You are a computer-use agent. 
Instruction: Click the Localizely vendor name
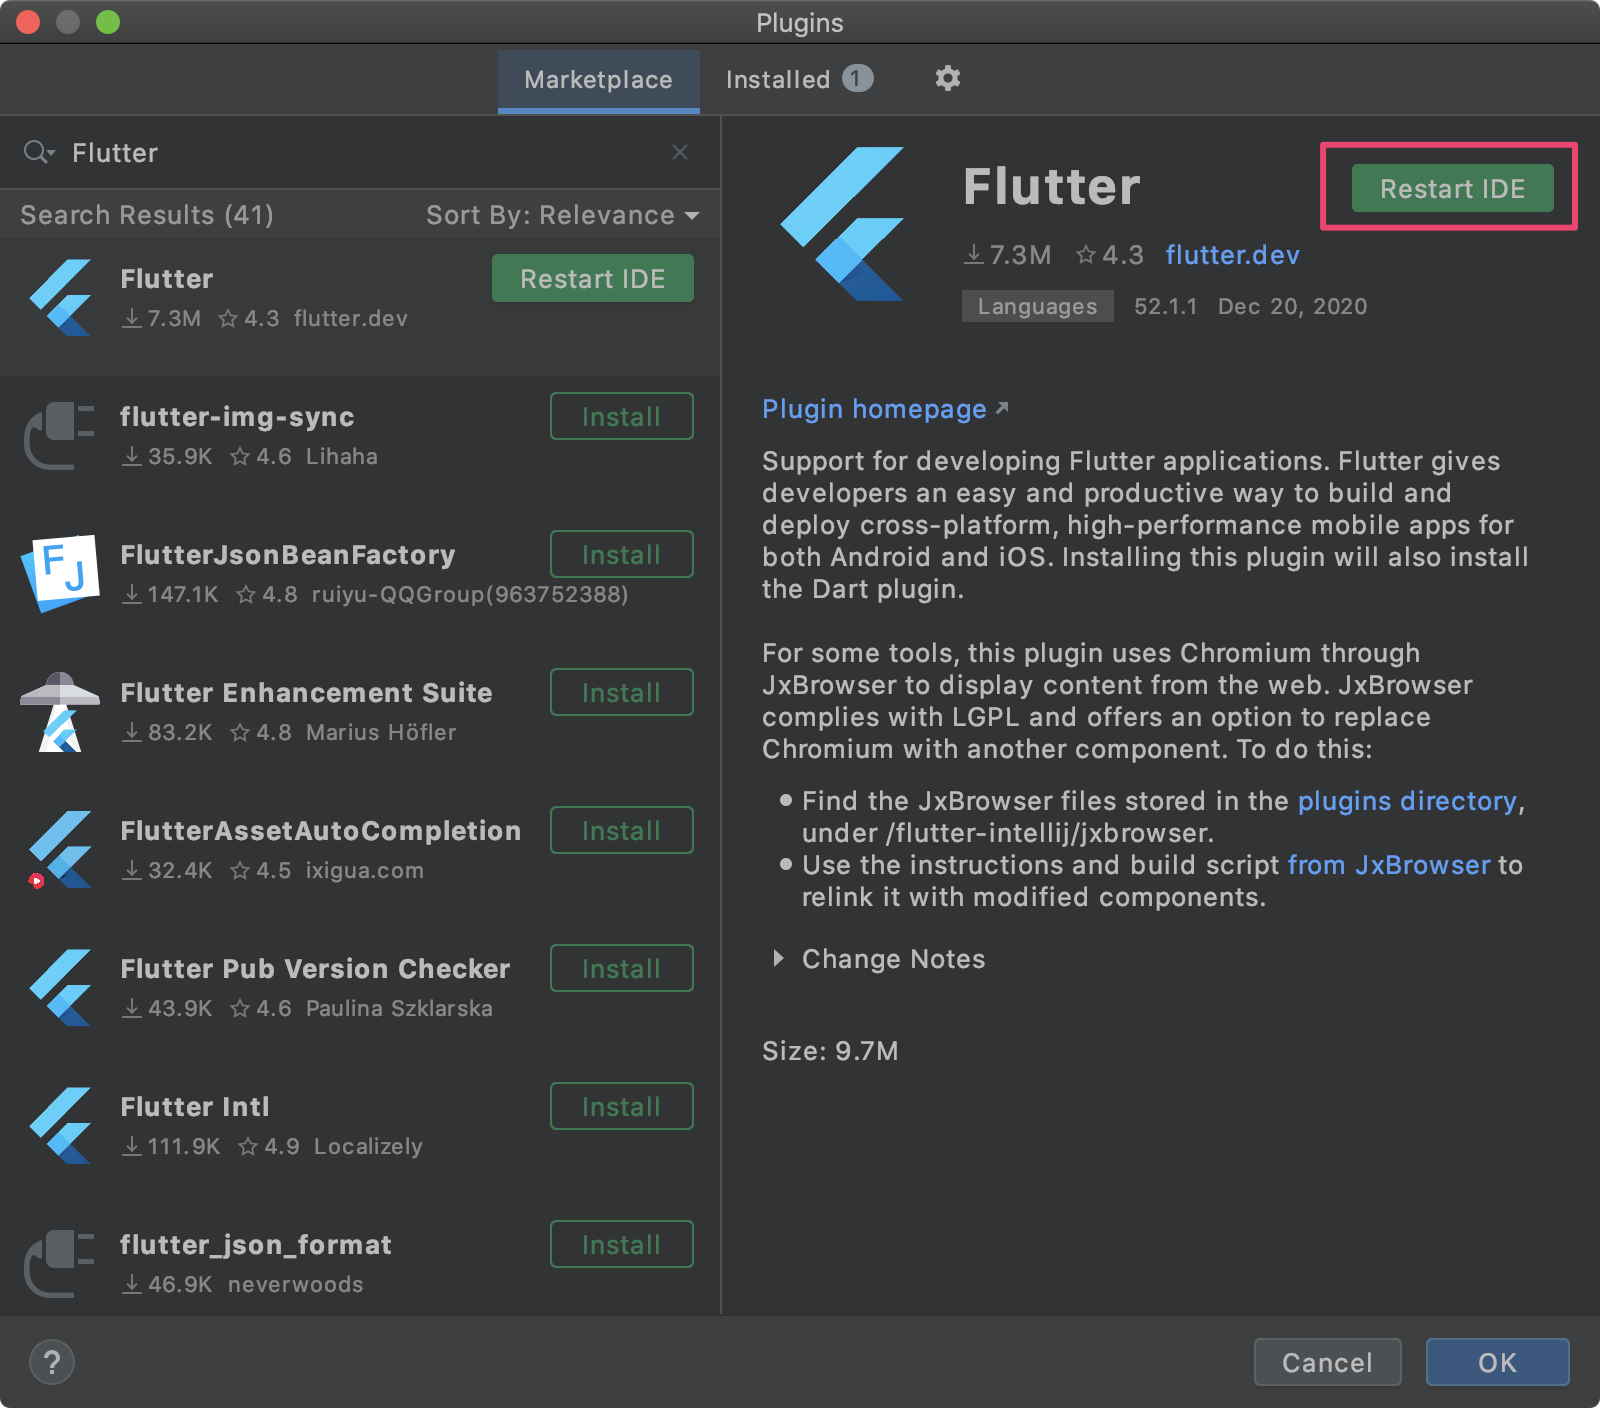pyautogui.click(x=367, y=1146)
